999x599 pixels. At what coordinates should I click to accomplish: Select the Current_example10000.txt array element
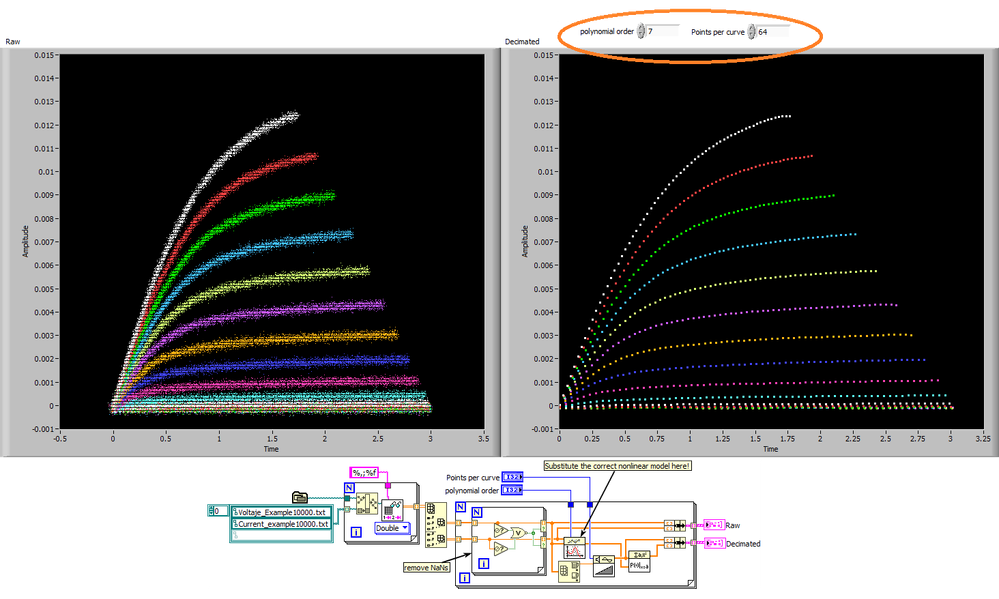[x=281, y=524]
